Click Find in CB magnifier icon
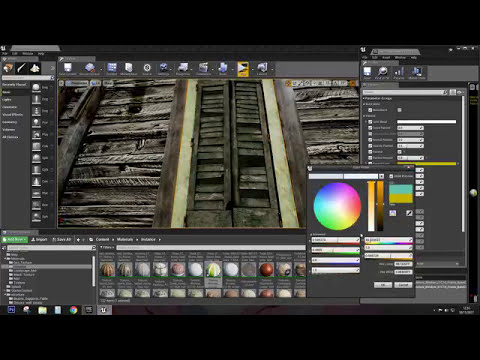480x360 pixels. click(382, 73)
